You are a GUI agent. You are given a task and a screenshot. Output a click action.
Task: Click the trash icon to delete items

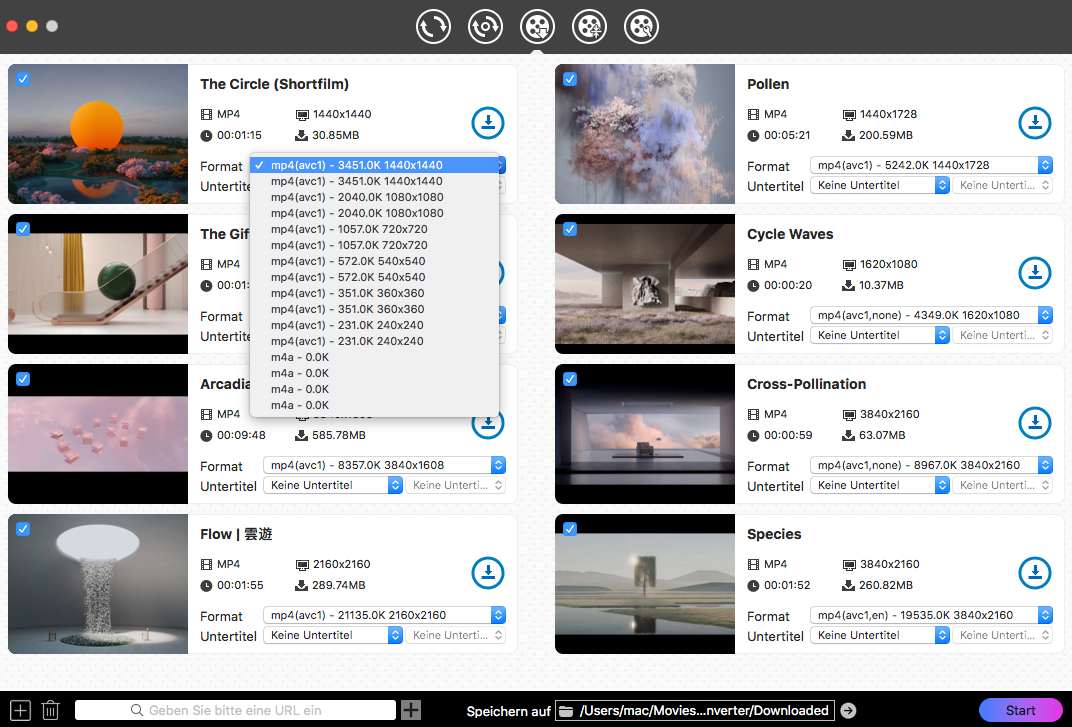pos(51,710)
